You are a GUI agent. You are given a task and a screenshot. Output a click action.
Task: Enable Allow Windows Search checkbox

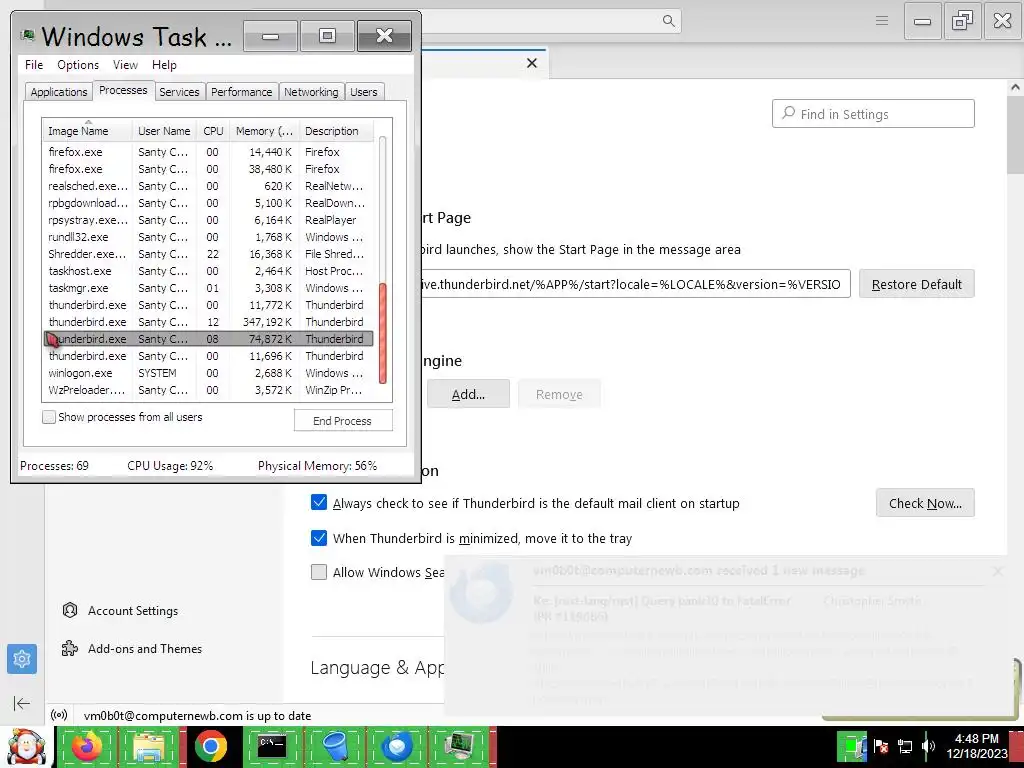[x=319, y=572]
